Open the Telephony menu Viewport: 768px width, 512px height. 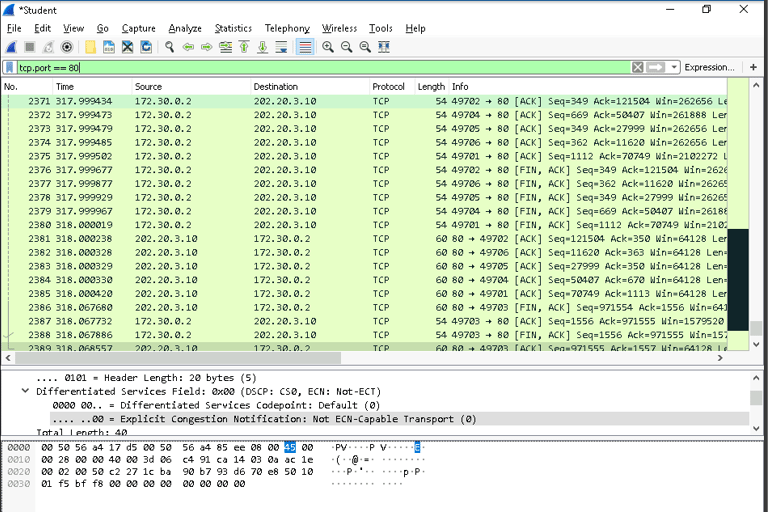[288, 28]
